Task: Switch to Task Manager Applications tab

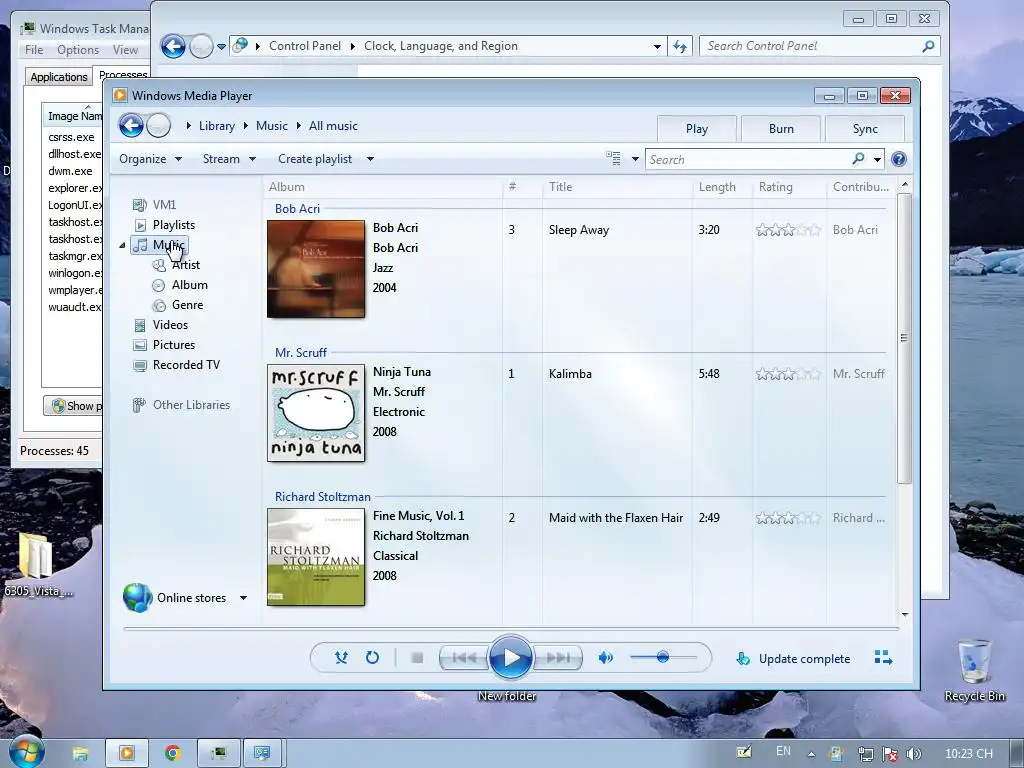Action: pyautogui.click(x=59, y=76)
